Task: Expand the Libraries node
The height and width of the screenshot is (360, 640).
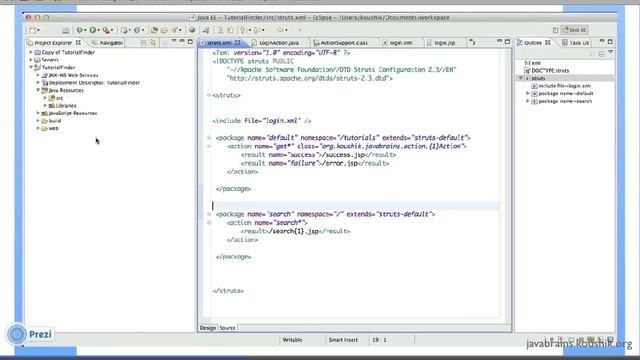Action: (x=45, y=106)
